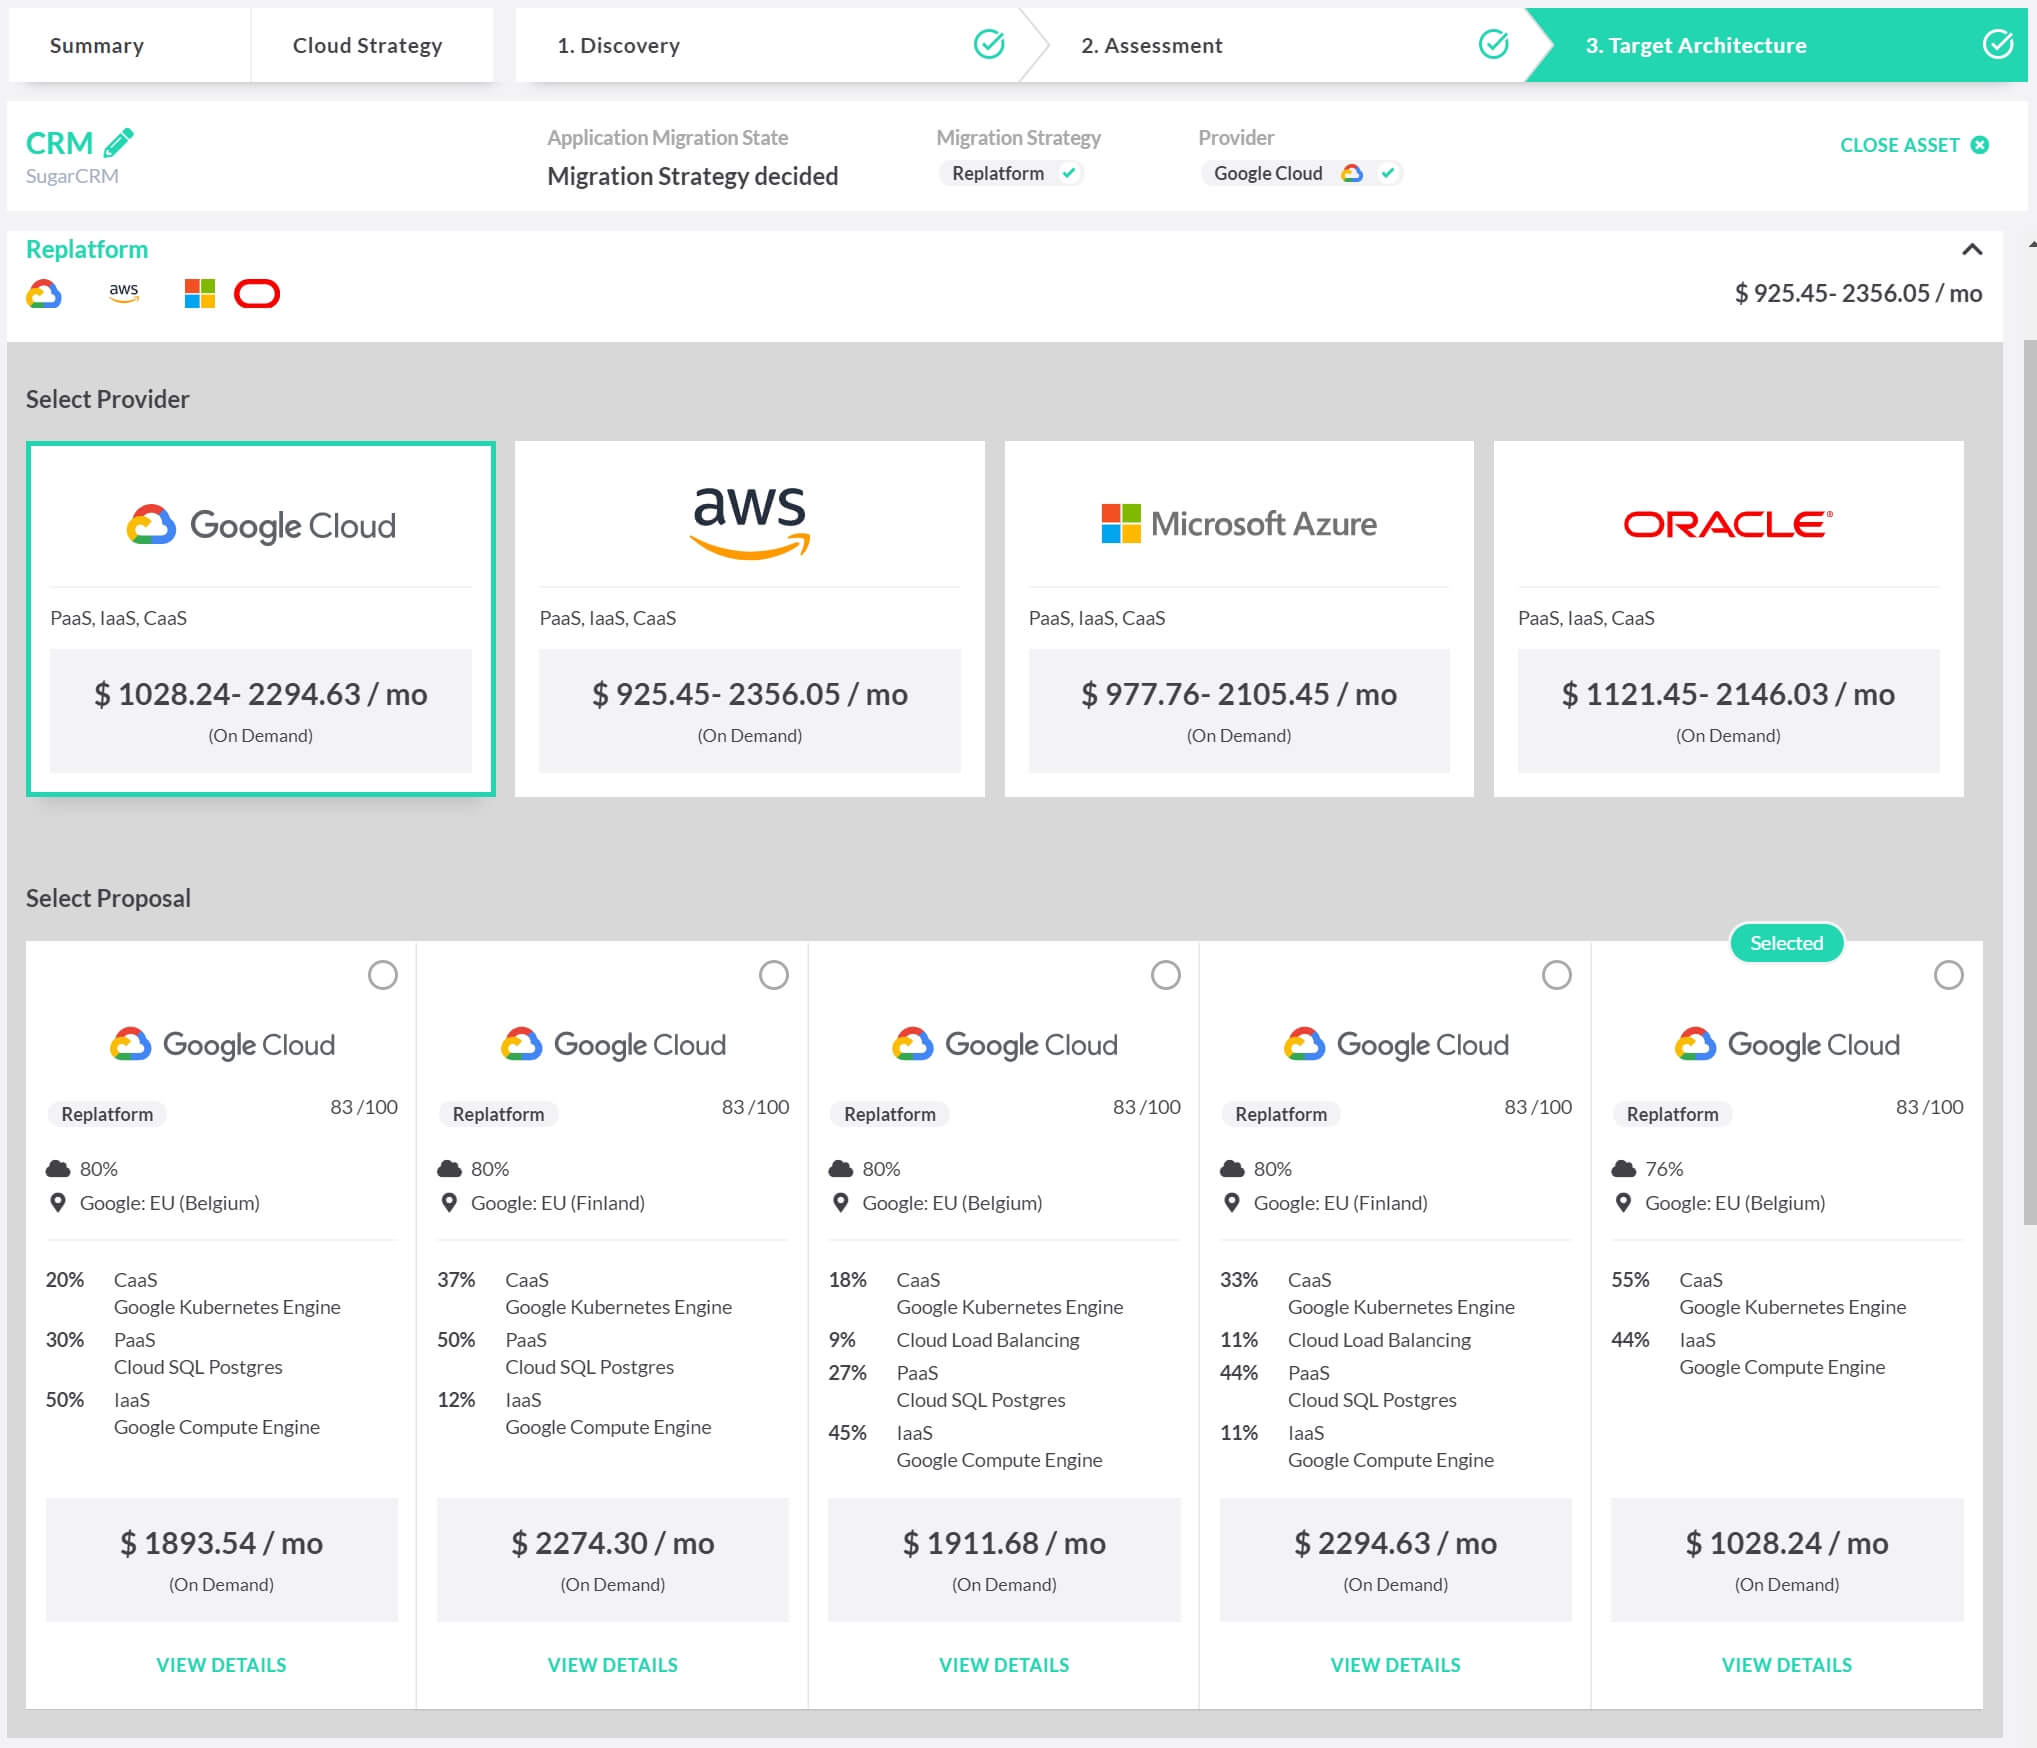This screenshot has height=1748, width=2037.
Task: Select the radio button on the $1911.68 proposal
Action: click(1166, 975)
